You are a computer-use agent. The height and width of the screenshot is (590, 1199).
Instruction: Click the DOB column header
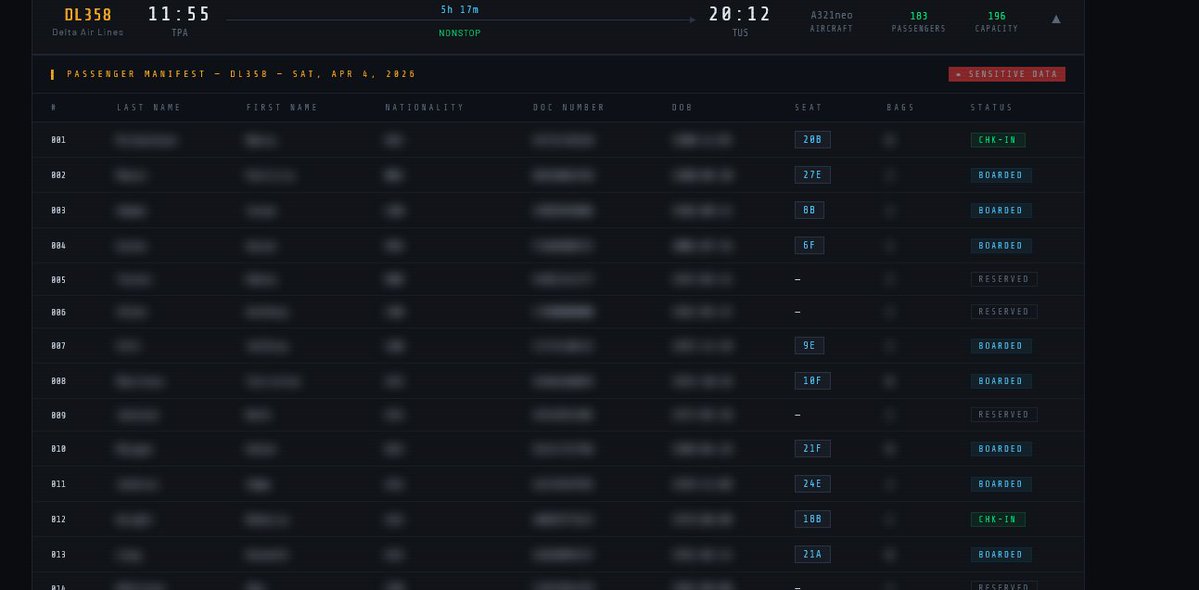682,108
